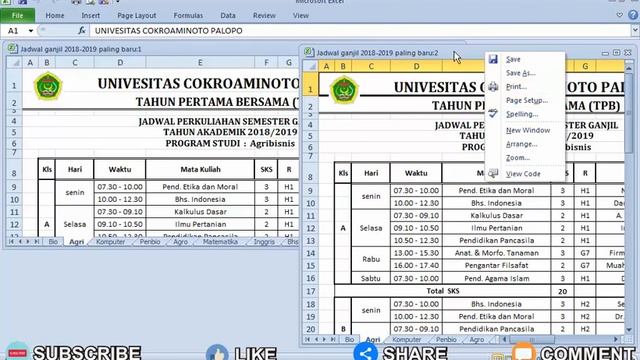Click the vertical scroll down arrow in baru:2
Screen dimensions: 640x360
[x=629, y=329]
